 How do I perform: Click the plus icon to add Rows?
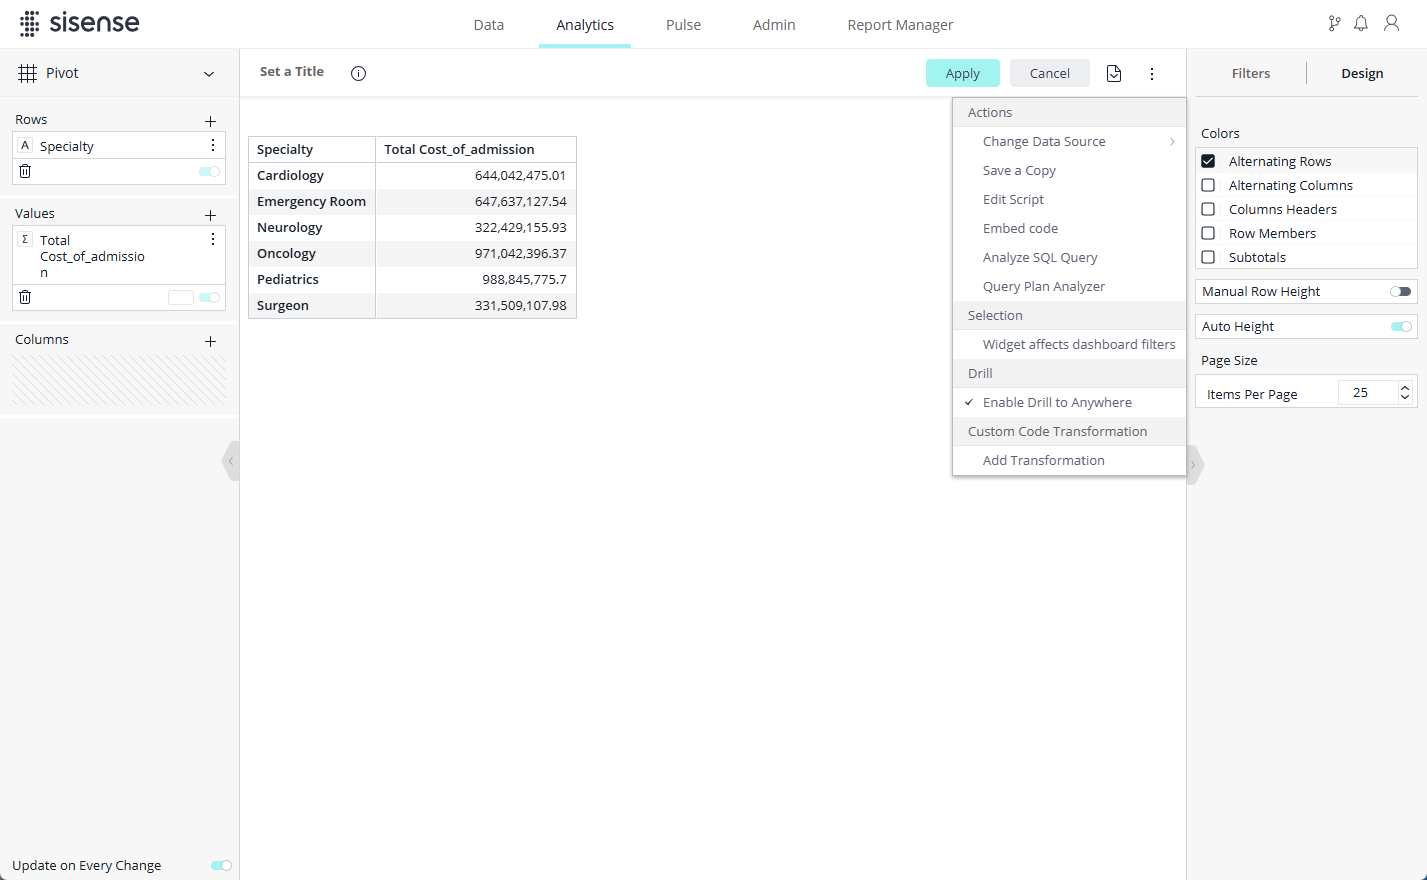tap(210, 121)
